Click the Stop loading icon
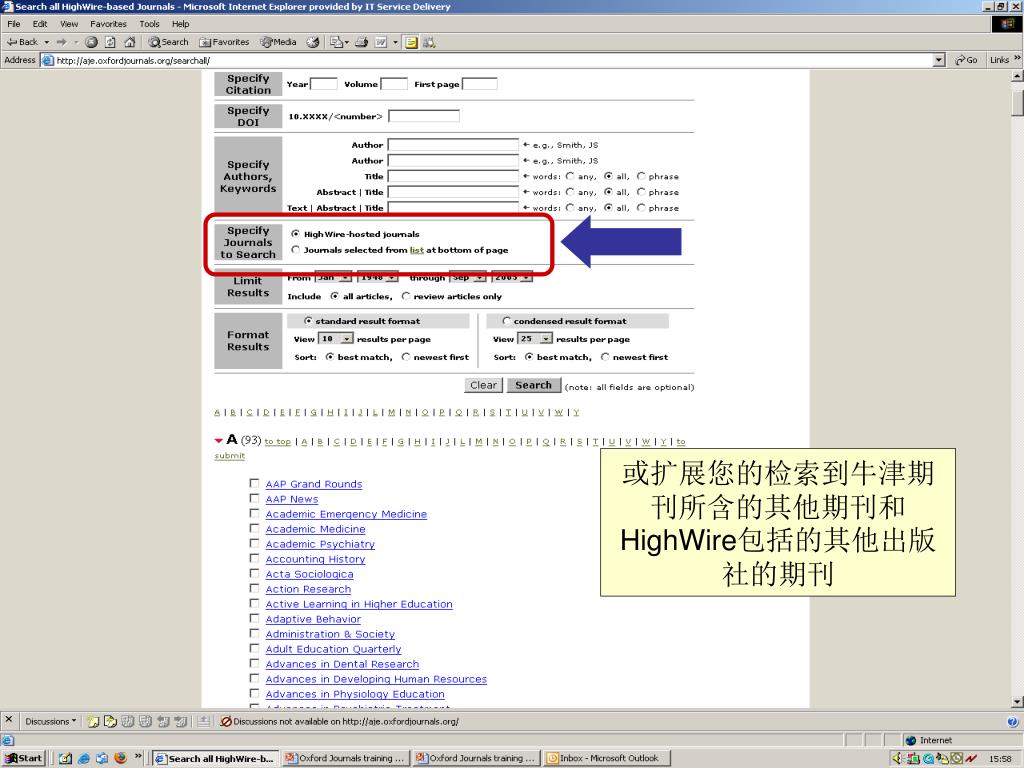The height and width of the screenshot is (768, 1024). pos(91,42)
